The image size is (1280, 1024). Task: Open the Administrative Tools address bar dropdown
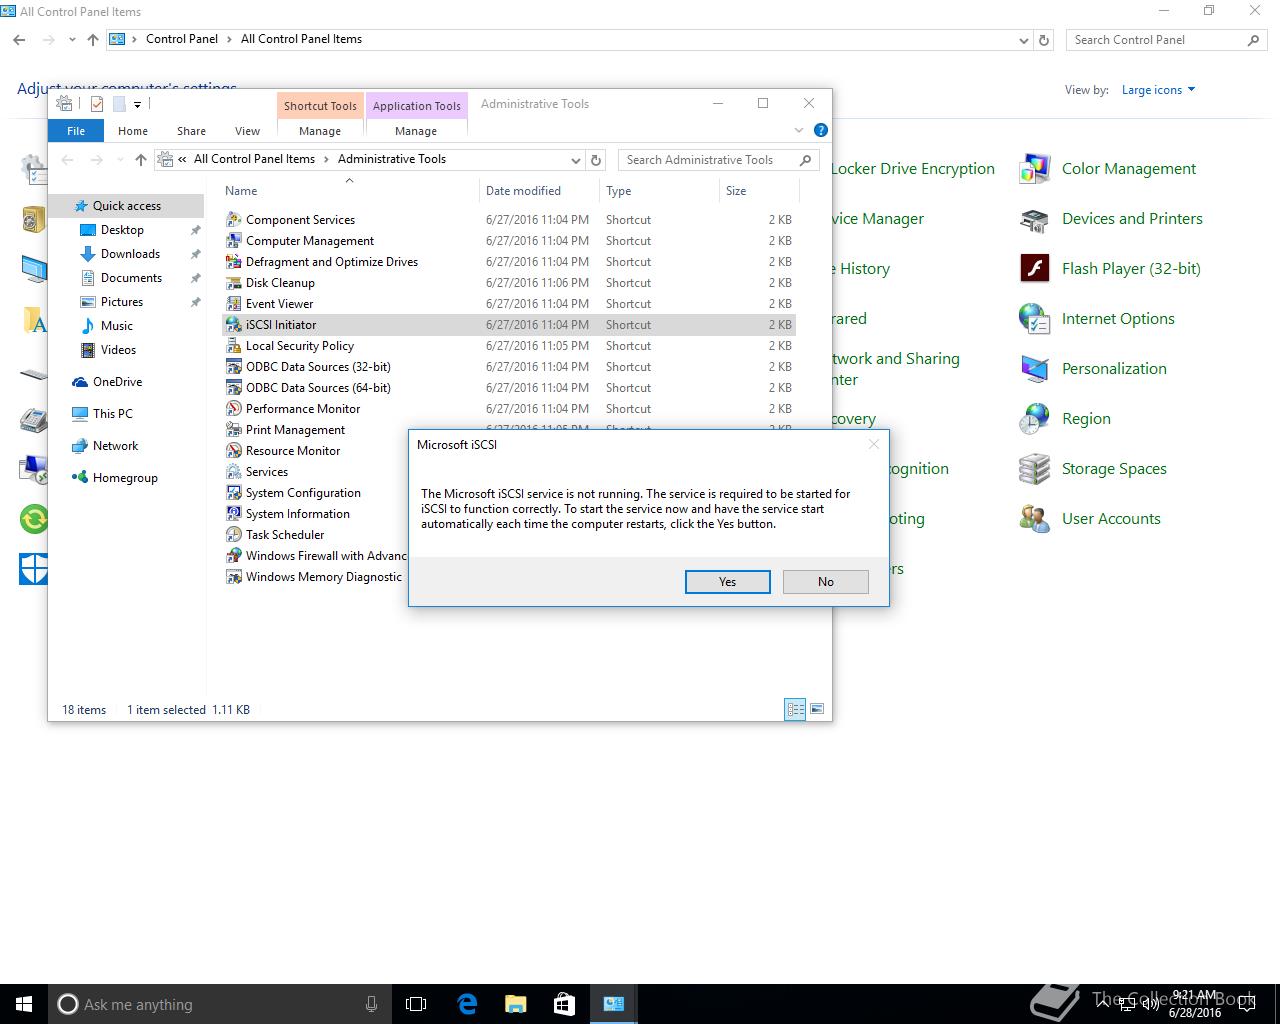tap(576, 160)
